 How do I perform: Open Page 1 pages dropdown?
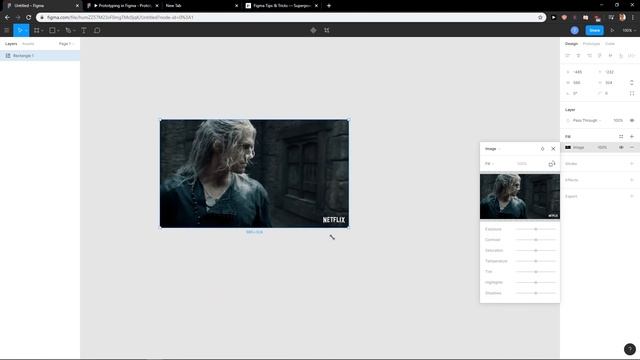(x=67, y=44)
